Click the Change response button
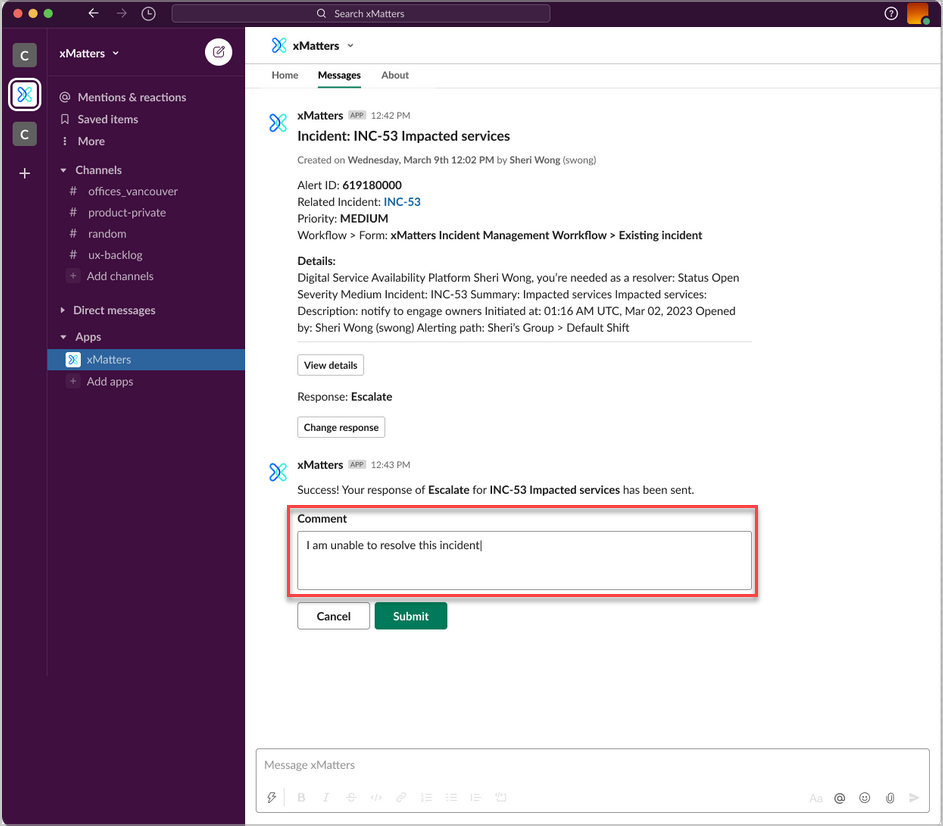This screenshot has width=943, height=826. coord(341,427)
